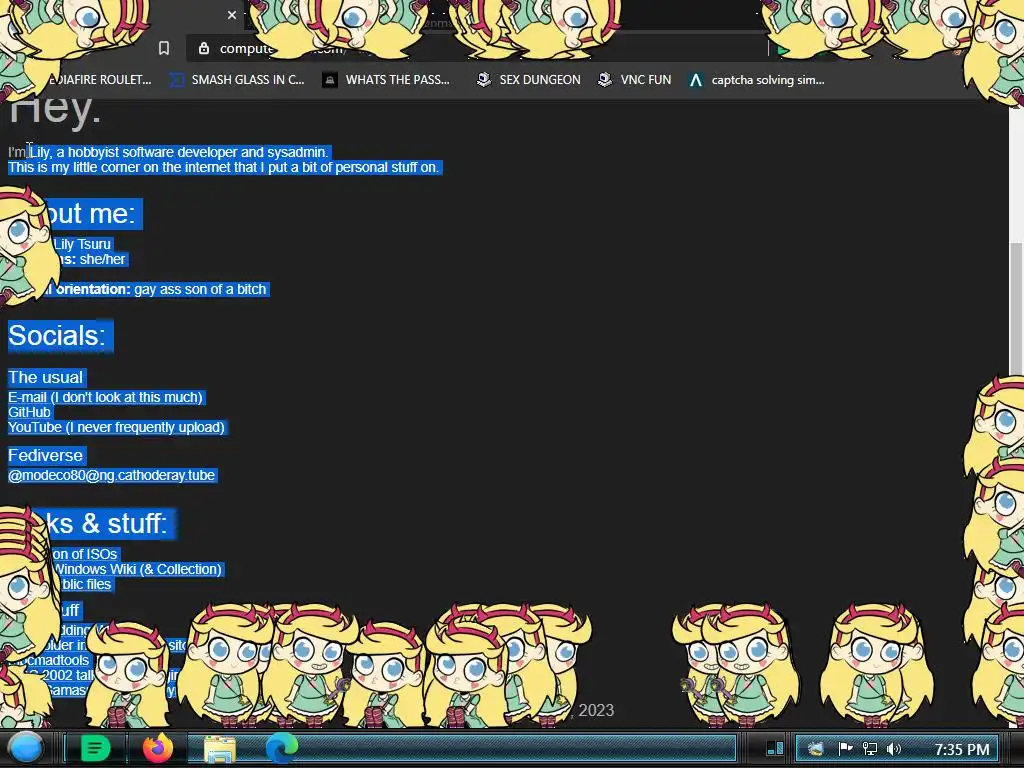Click the lock site-info icon in address bar

[x=204, y=48]
